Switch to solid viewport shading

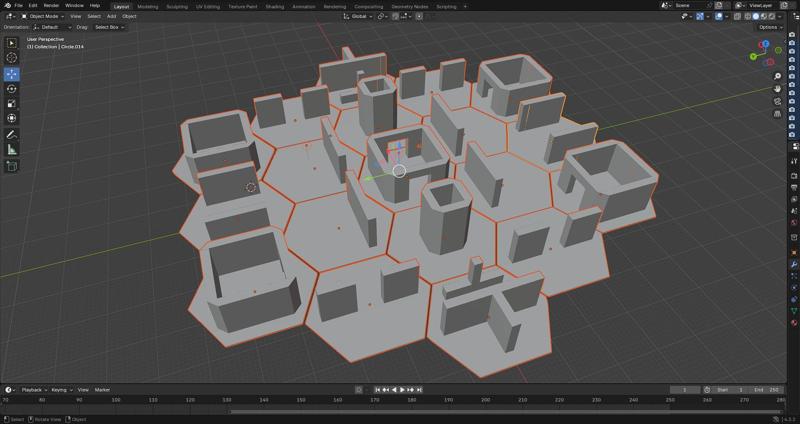click(756, 16)
